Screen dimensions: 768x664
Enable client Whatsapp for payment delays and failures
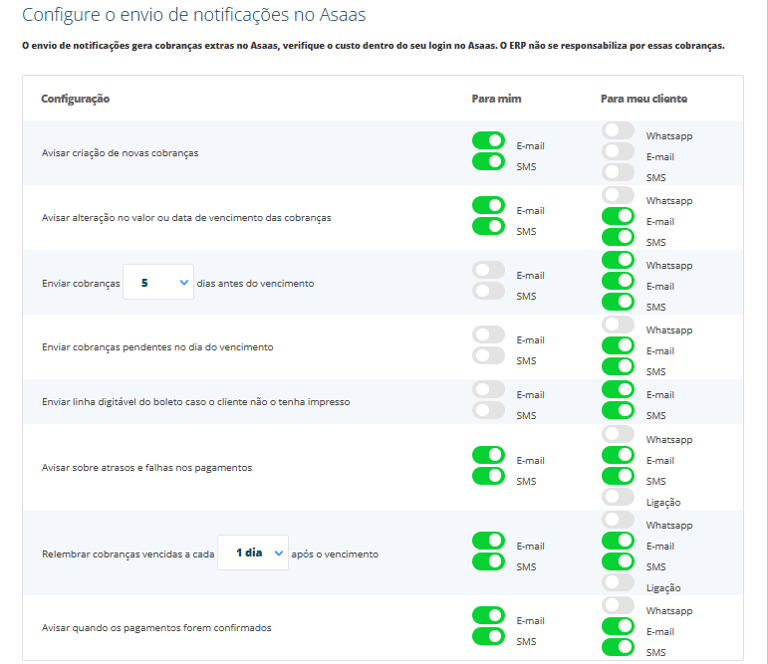tap(618, 434)
